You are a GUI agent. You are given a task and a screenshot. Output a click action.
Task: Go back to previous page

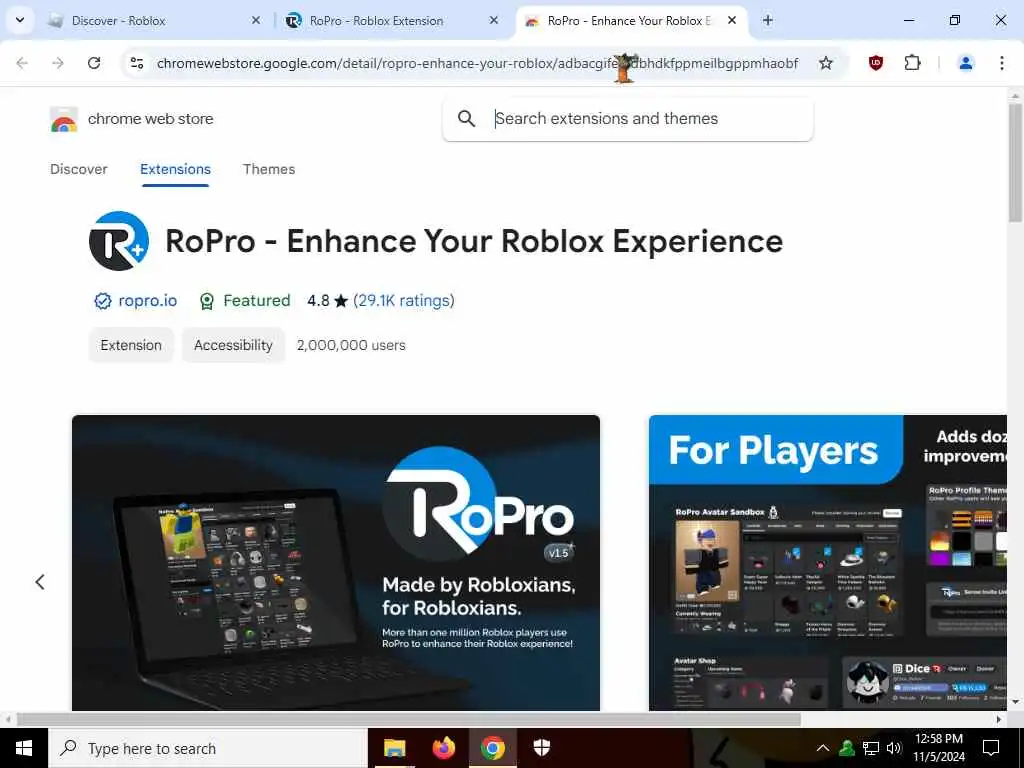[22, 63]
